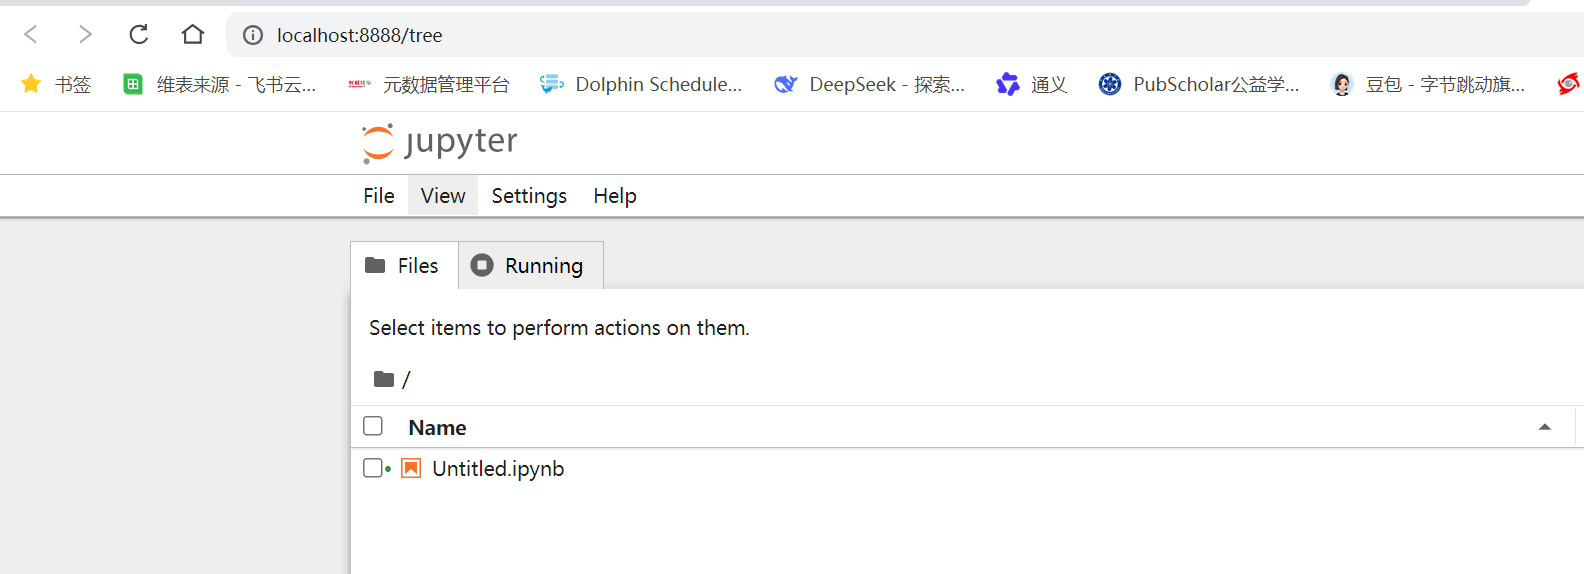The width and height of the screenshot is (1584, 574).
Task: Open the Help menu
Action: click(615, 196)
